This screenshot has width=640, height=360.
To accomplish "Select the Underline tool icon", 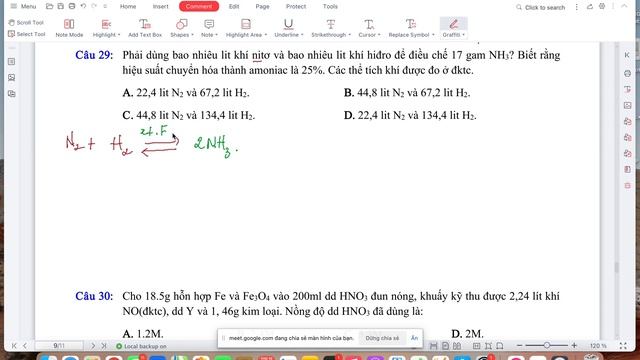I will pyautogui.click(x=289, y=24).
